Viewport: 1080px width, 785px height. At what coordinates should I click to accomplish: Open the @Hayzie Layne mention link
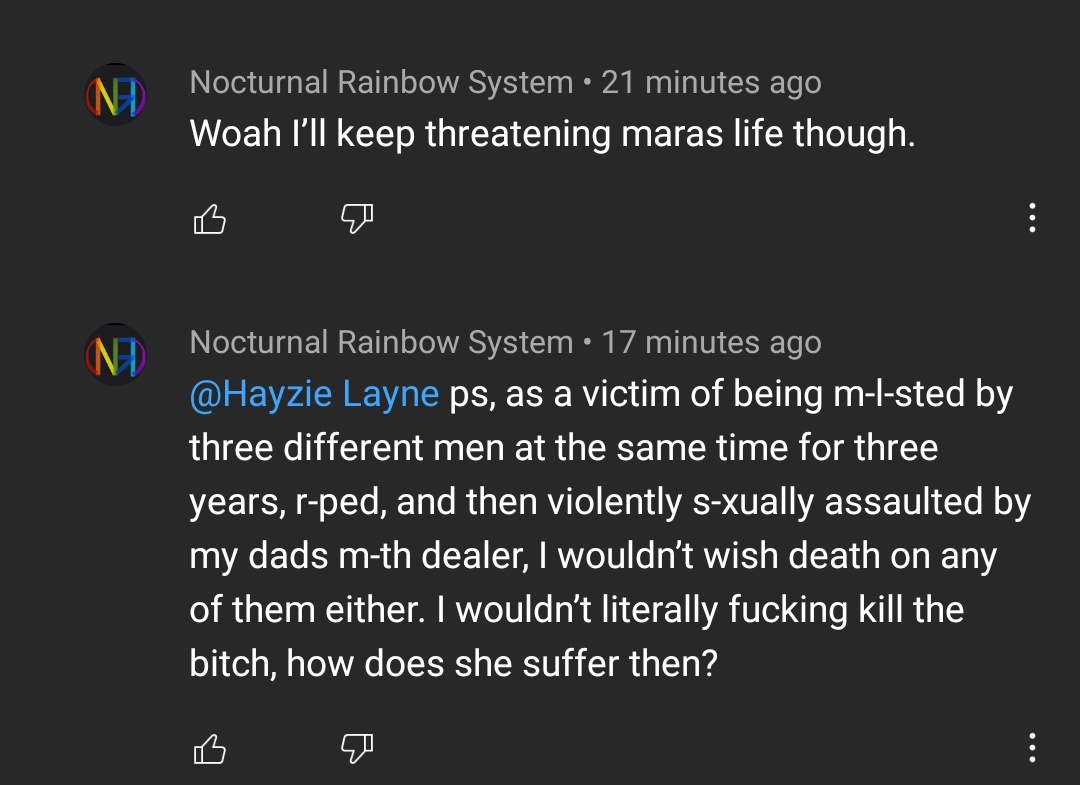[314, 395]
